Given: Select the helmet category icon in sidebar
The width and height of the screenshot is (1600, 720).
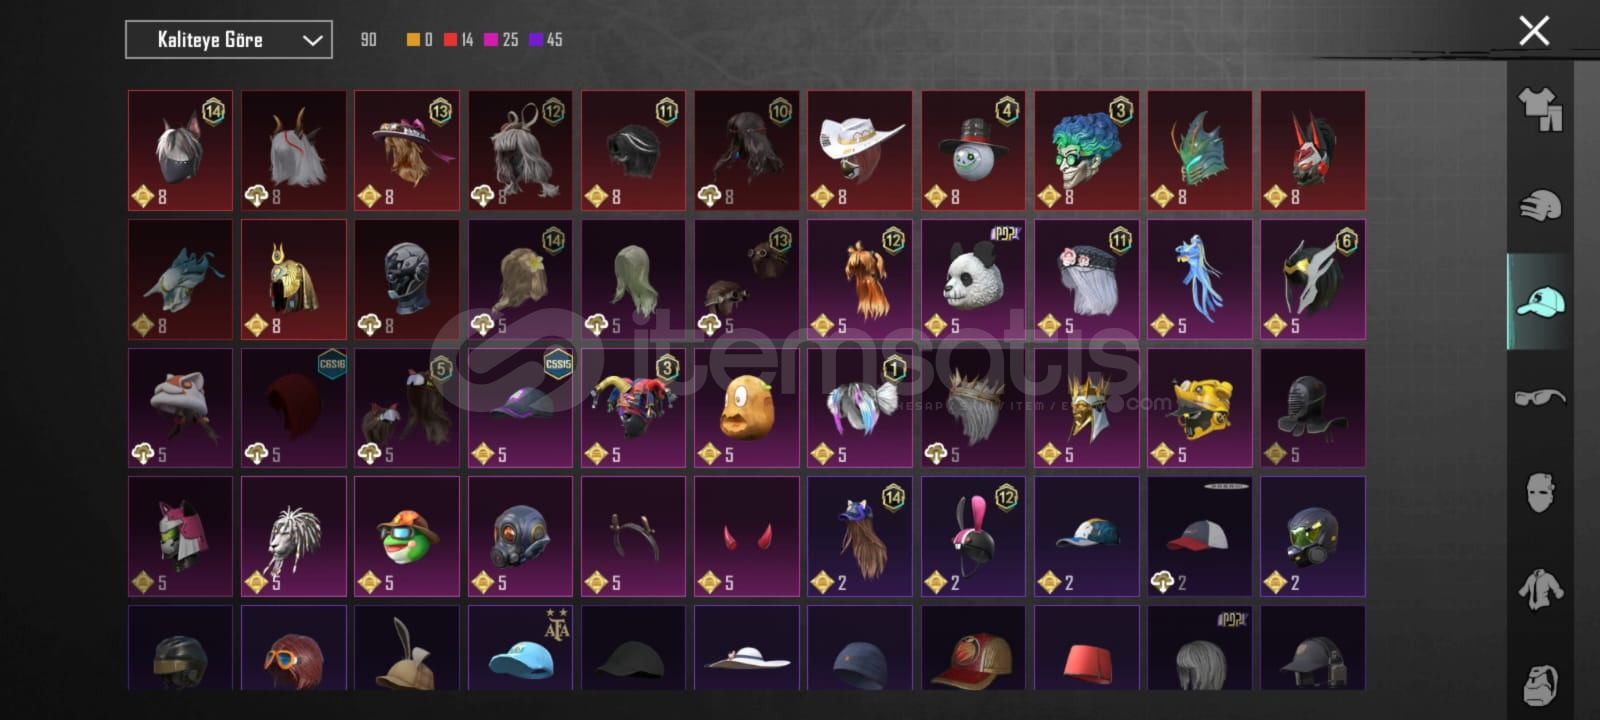Looking at the screenshot, I should pyautogui.click(x=1540, y=205).
